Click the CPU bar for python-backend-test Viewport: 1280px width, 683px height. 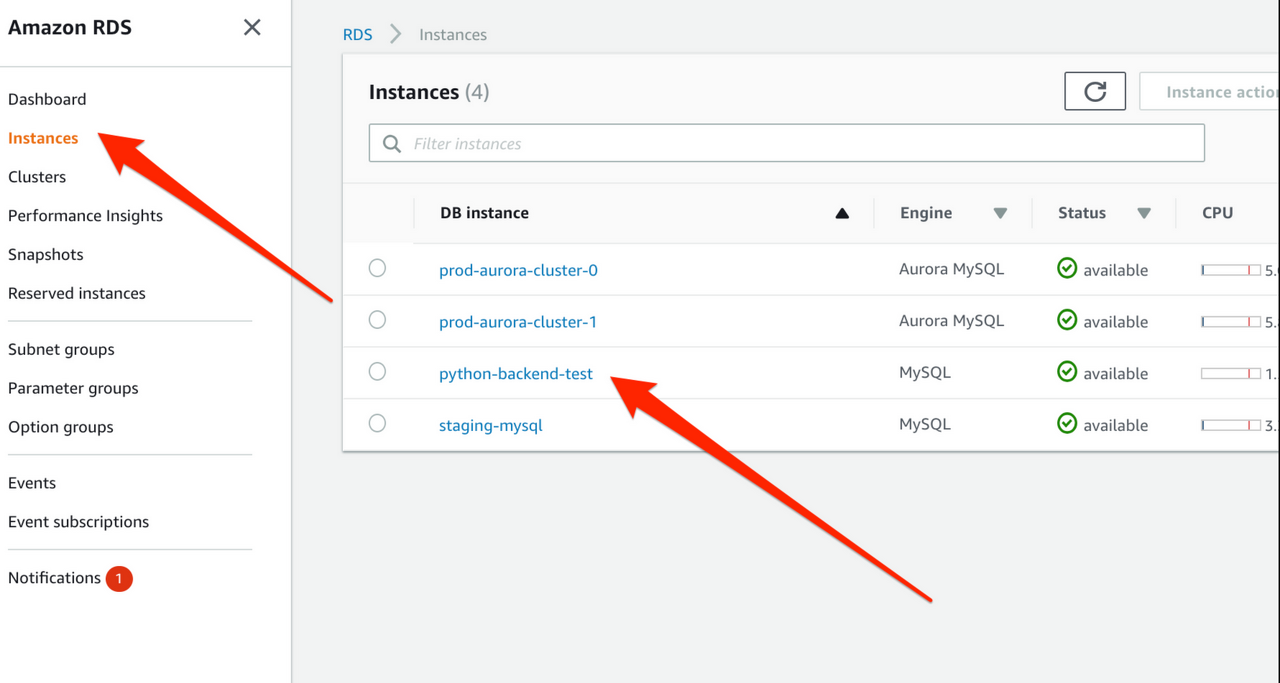tap(1231, 373)
